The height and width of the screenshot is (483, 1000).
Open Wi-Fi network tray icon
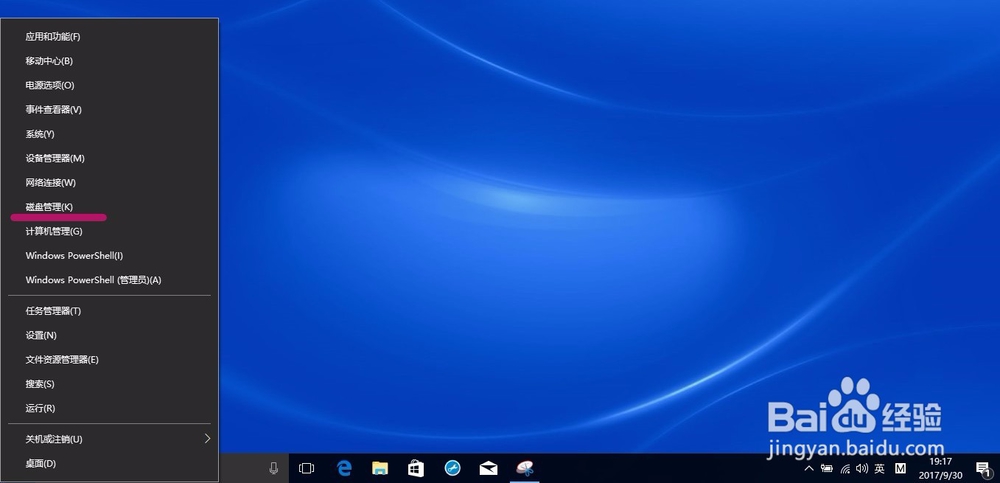tap(845, 468)
